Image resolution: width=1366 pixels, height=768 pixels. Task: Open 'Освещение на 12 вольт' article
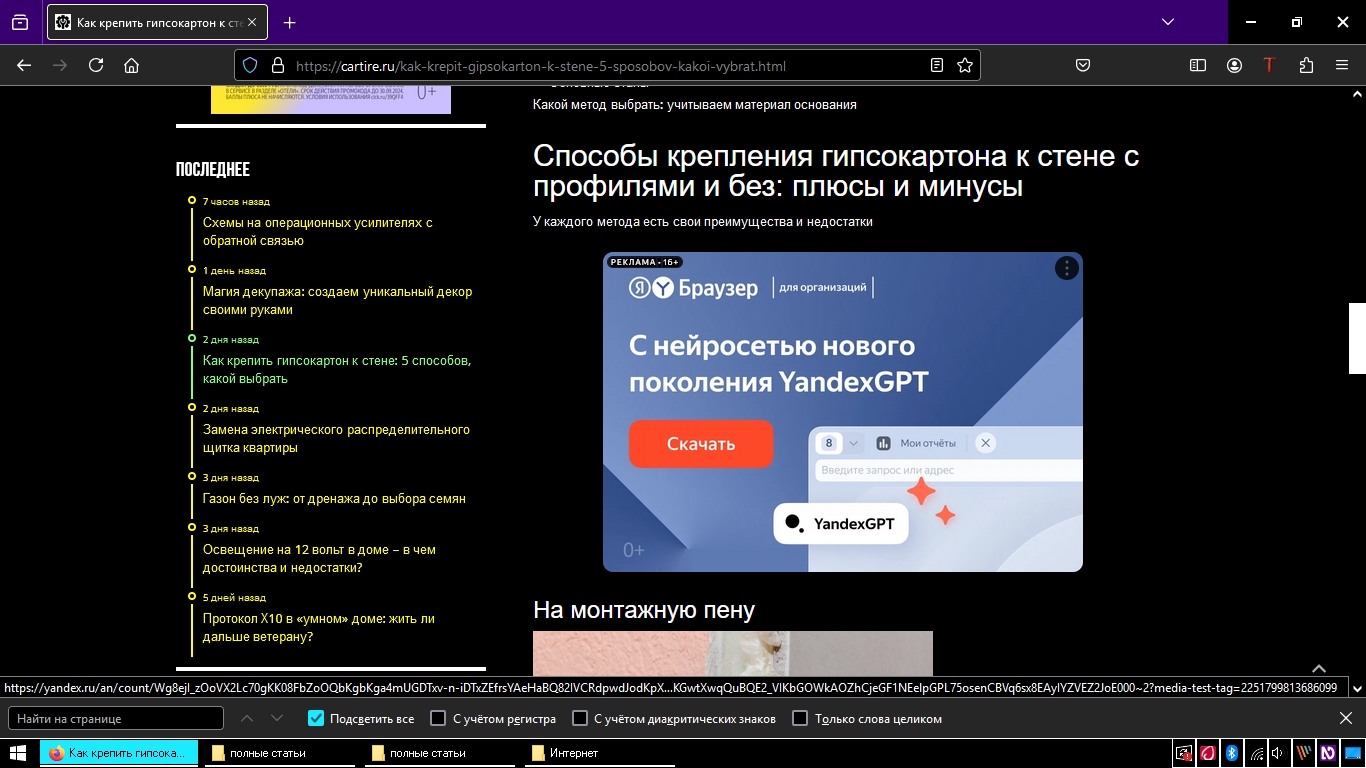(319, 559)
